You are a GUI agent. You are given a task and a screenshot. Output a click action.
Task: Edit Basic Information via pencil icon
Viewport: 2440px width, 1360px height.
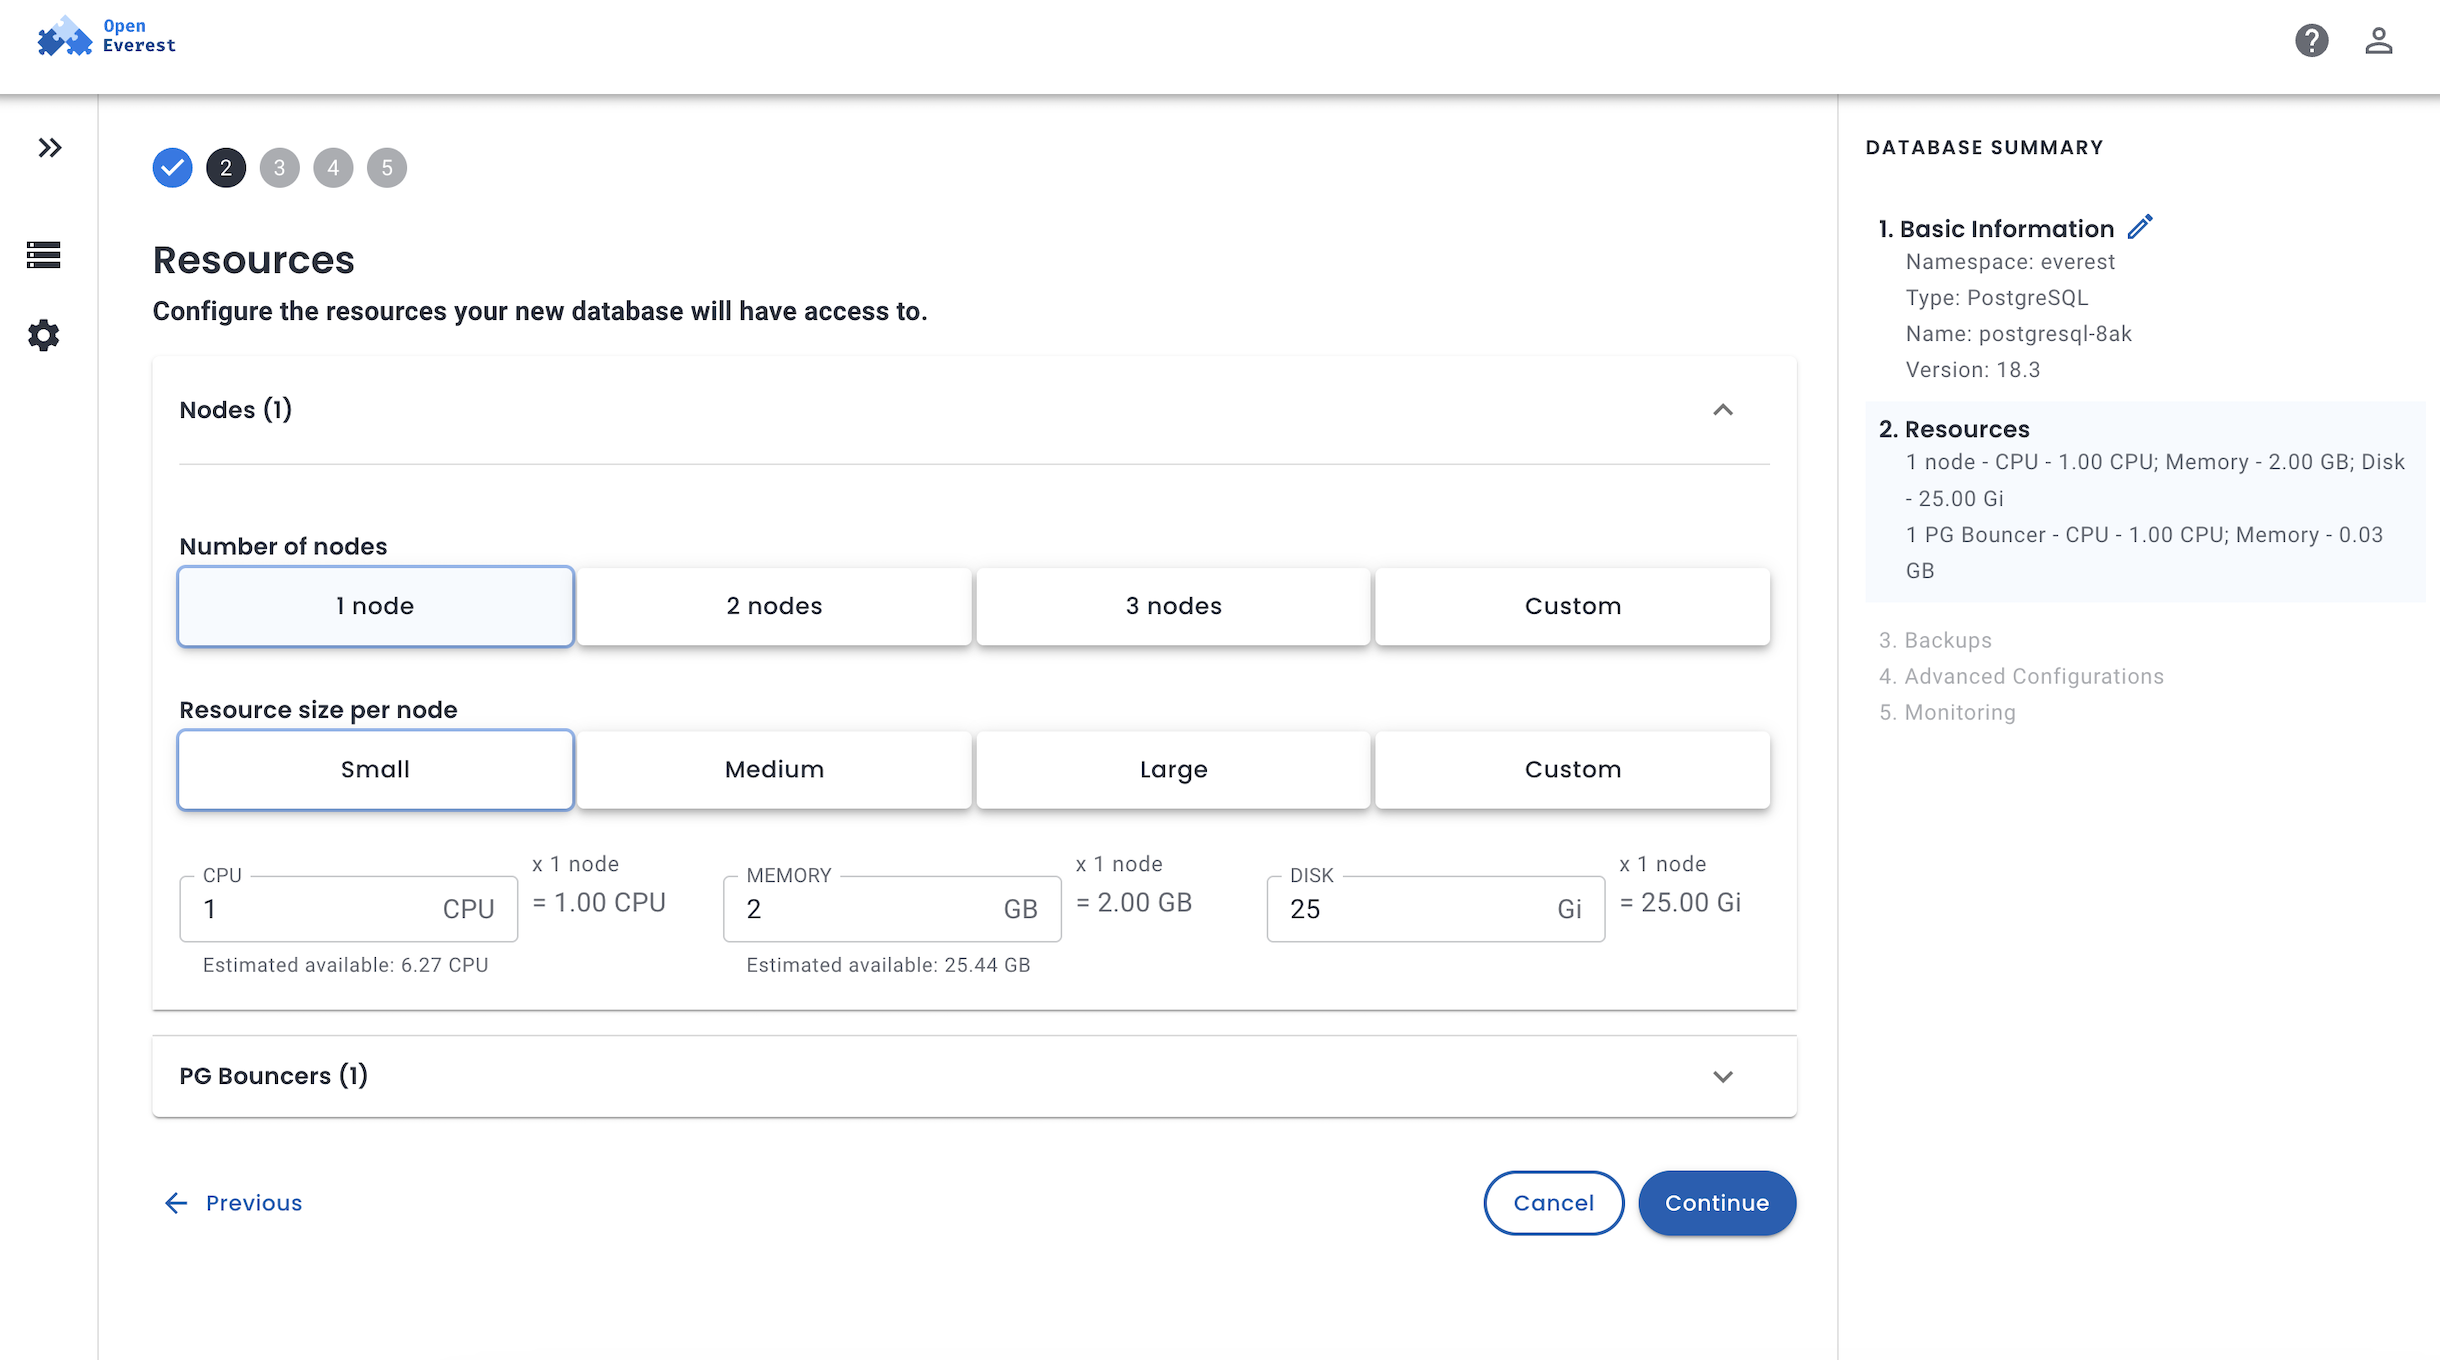click(x=2140, y=227)
